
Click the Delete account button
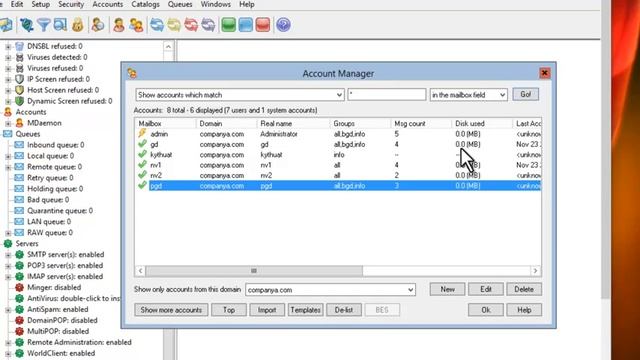pyautogui.click(x=524, y=289)
